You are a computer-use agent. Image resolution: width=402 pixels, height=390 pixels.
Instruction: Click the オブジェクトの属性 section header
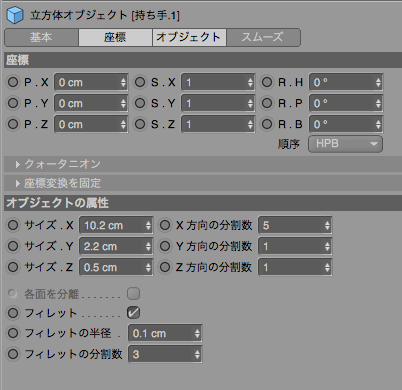(203, 203)
